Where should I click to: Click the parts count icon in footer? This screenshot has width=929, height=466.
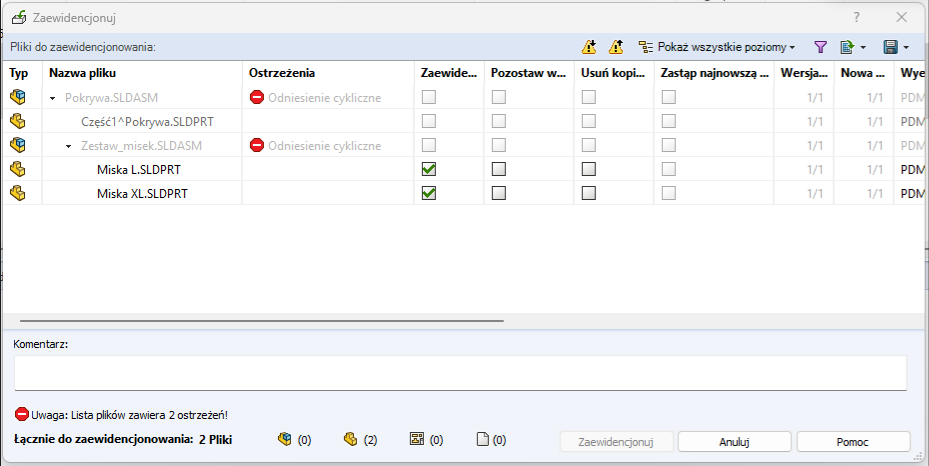pyautogui.click(x=350, y=439)
